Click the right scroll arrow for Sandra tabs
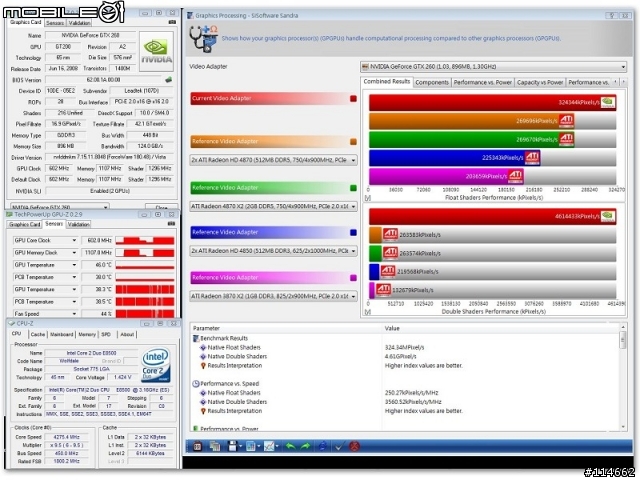This screenshot has width=640, height=480. point(623,82)
